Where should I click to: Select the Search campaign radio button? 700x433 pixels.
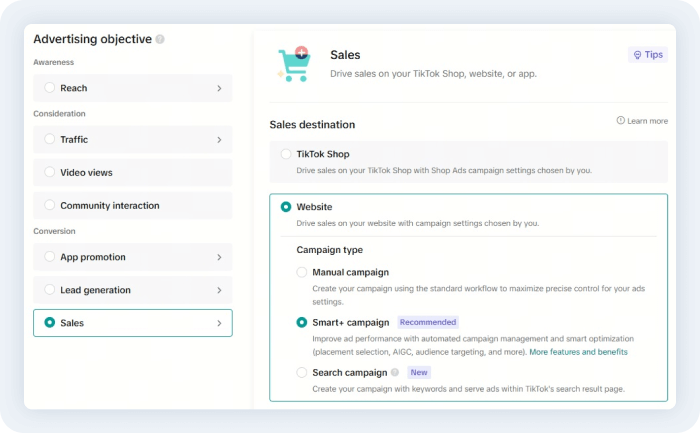tap(302, 373)
